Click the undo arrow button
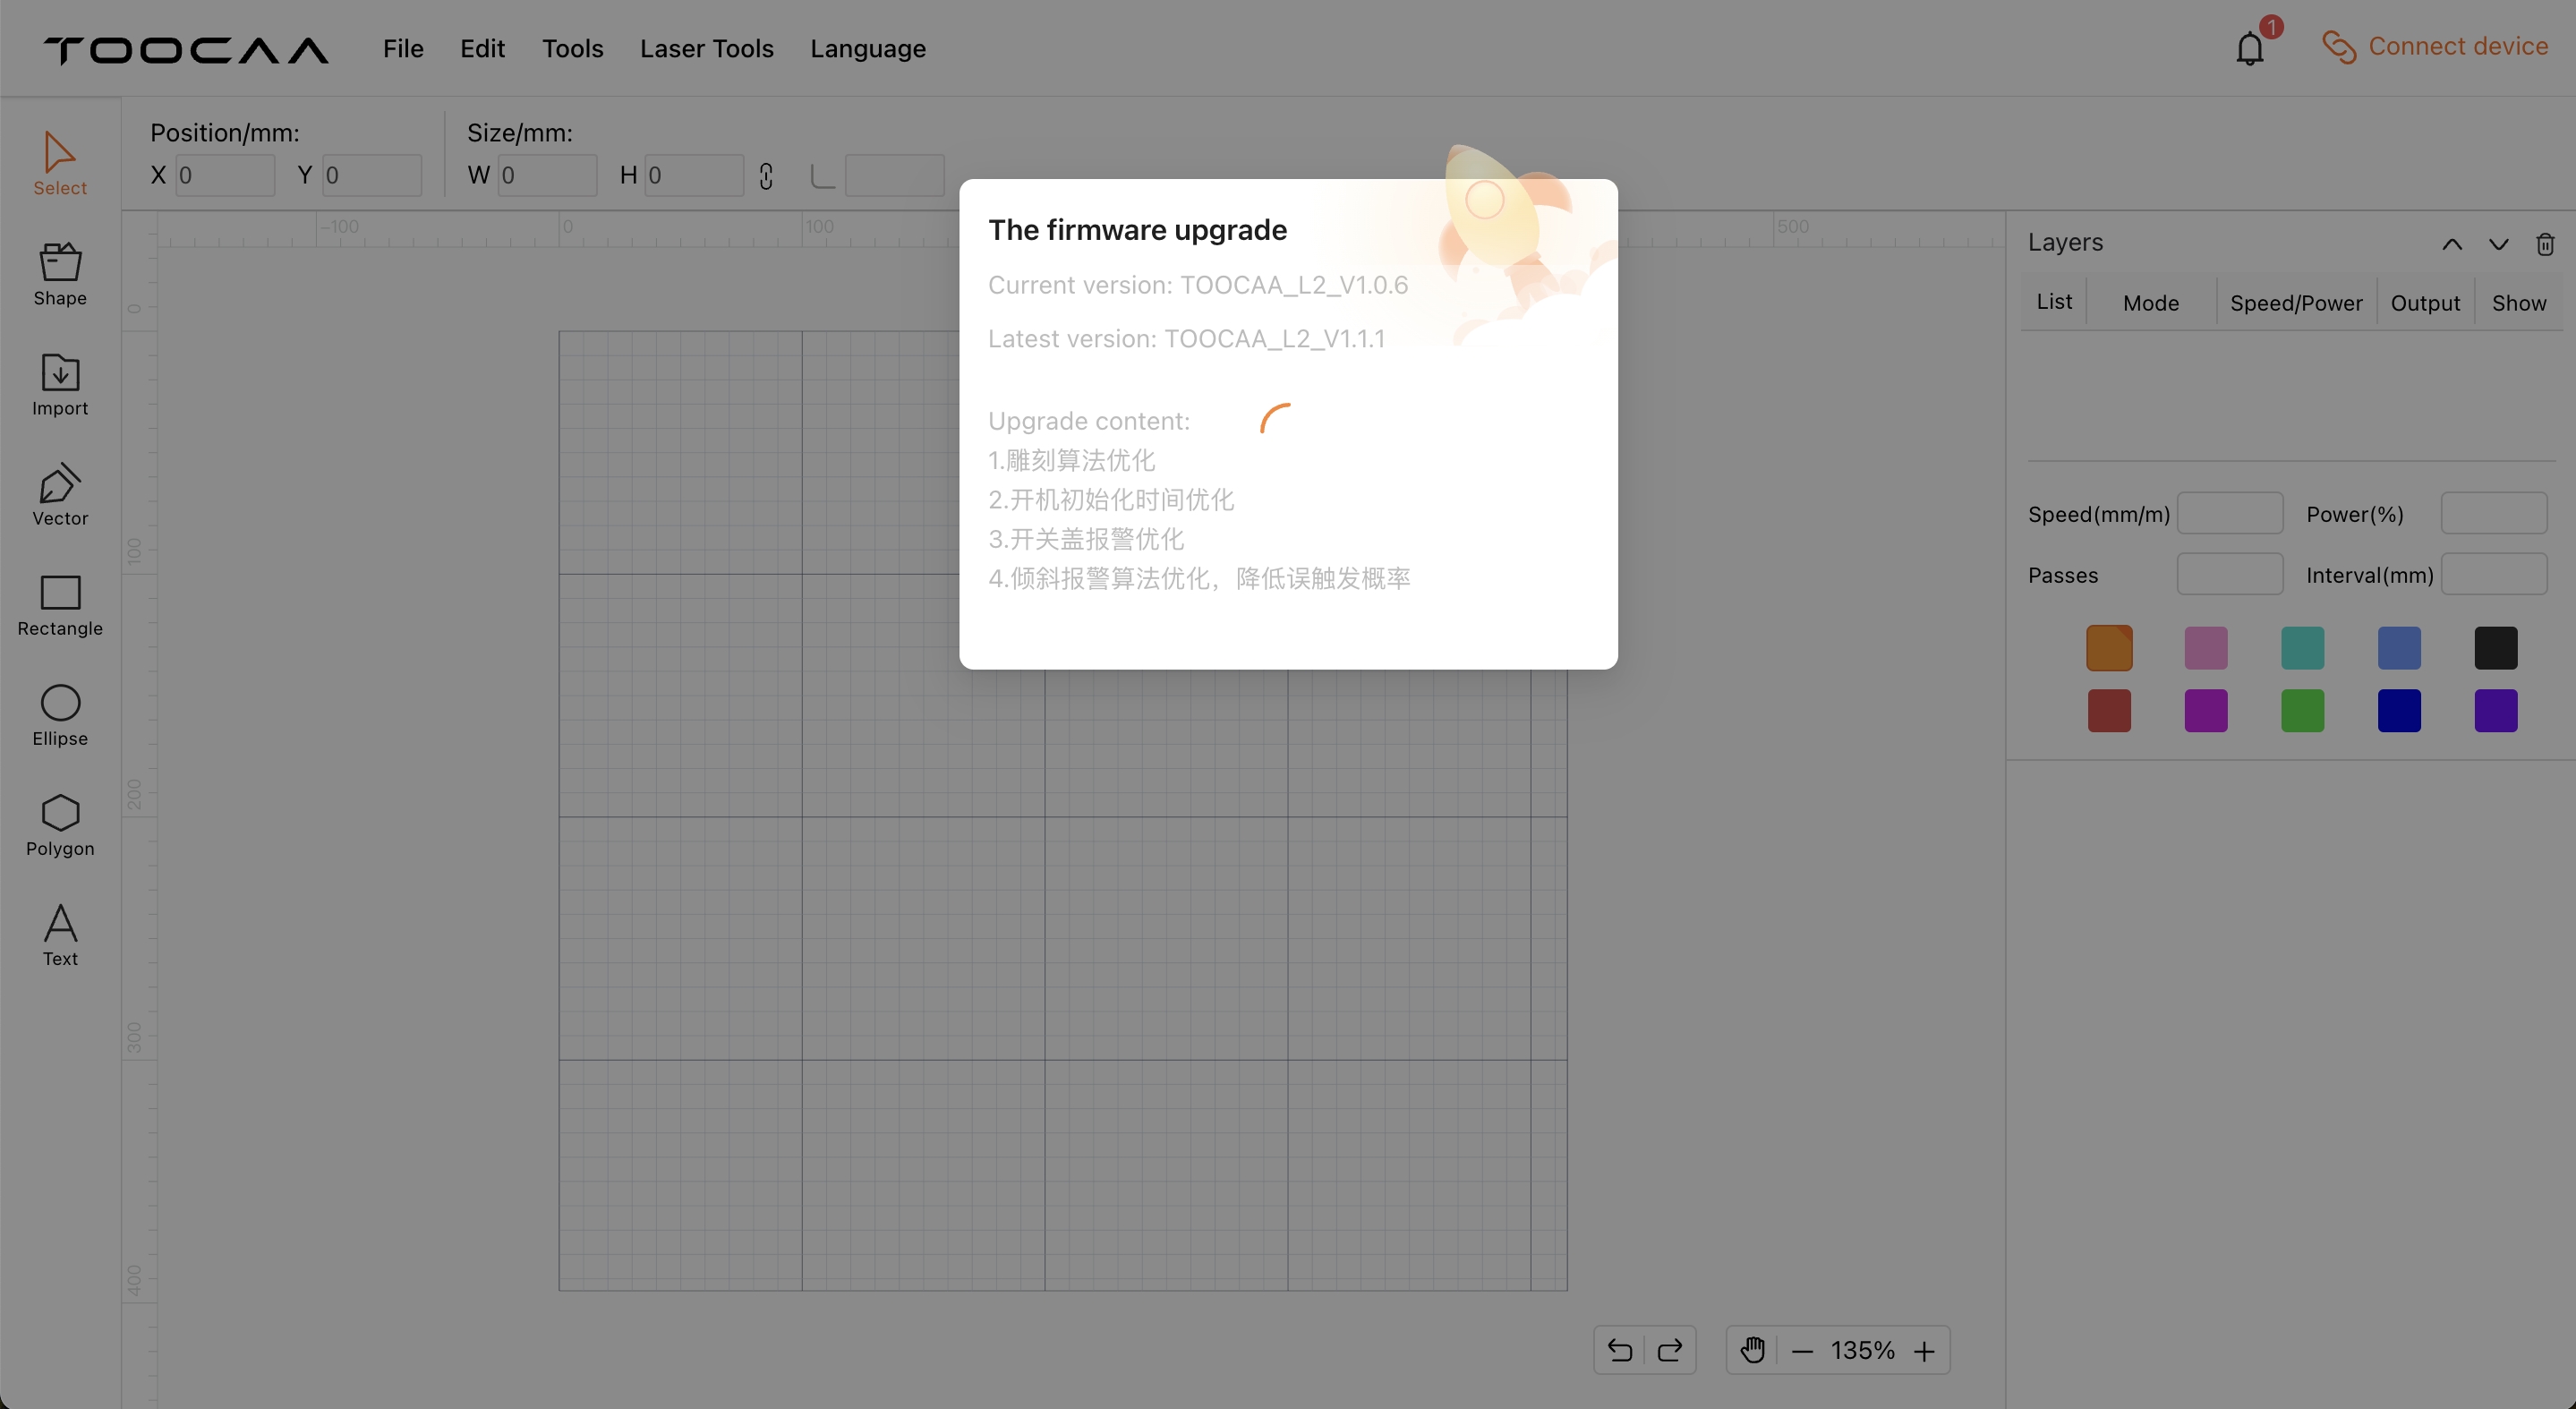The image size is (2576, 1409). pyautogui.click(x=1616, y=1350)
